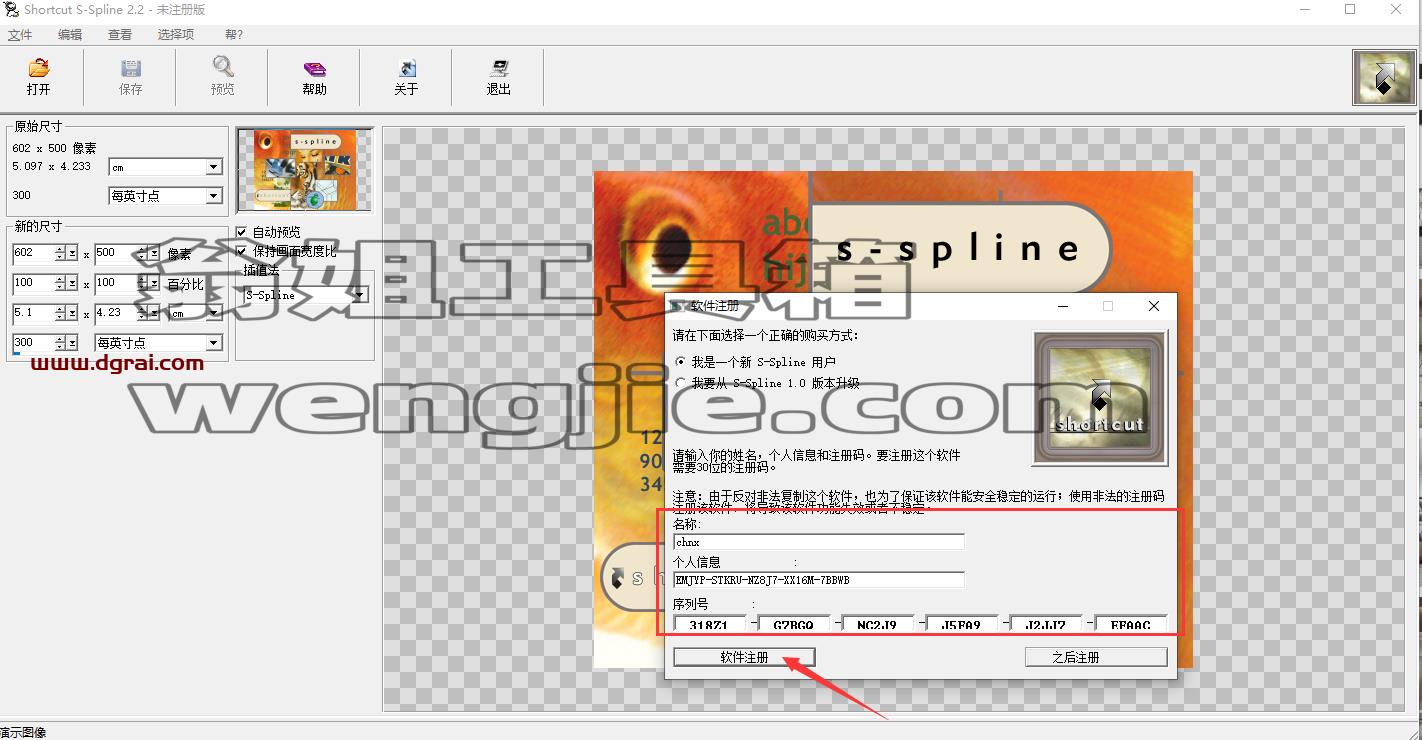Click the 插值法 group label
Screen dimensions: 1422x740
click(x=260, y=269)
